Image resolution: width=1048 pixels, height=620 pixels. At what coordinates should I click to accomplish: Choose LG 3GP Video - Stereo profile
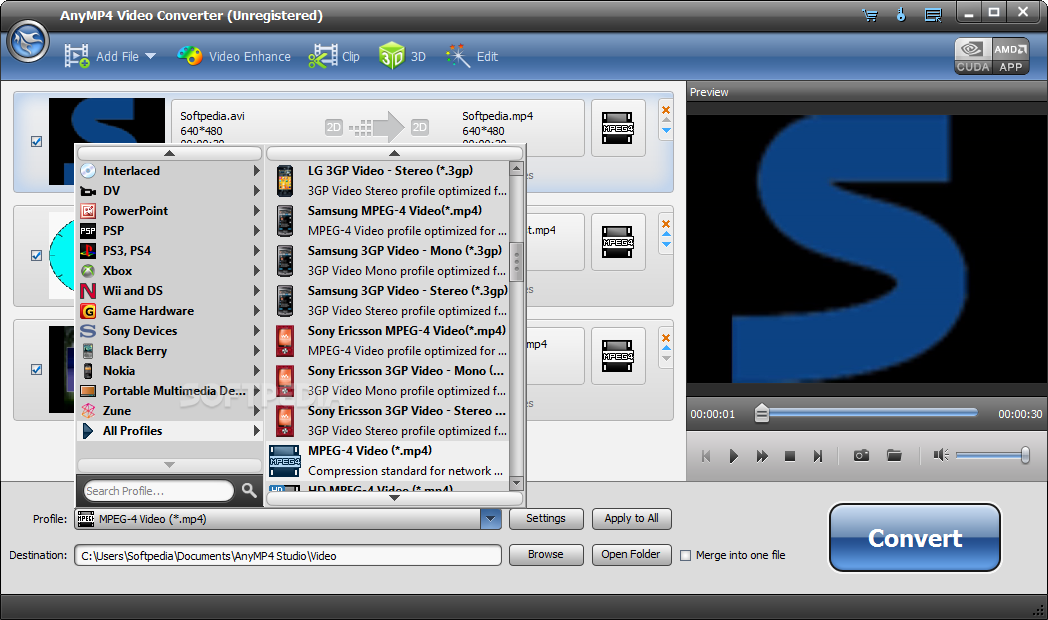388,180
